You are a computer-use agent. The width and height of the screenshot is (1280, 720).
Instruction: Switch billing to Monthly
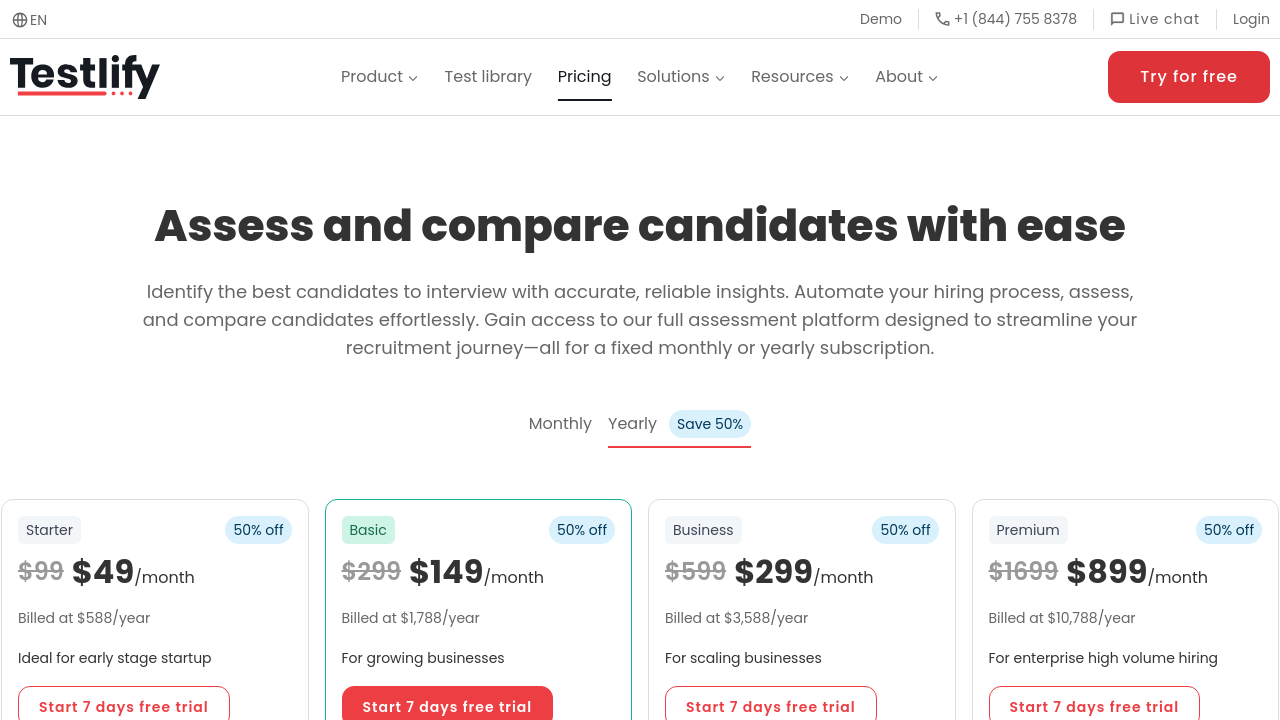(x=560, y=424)
